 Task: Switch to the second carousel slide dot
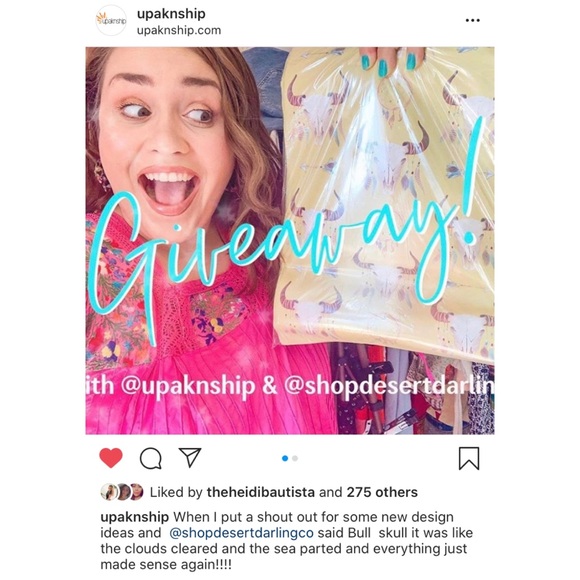coord(295,458)
